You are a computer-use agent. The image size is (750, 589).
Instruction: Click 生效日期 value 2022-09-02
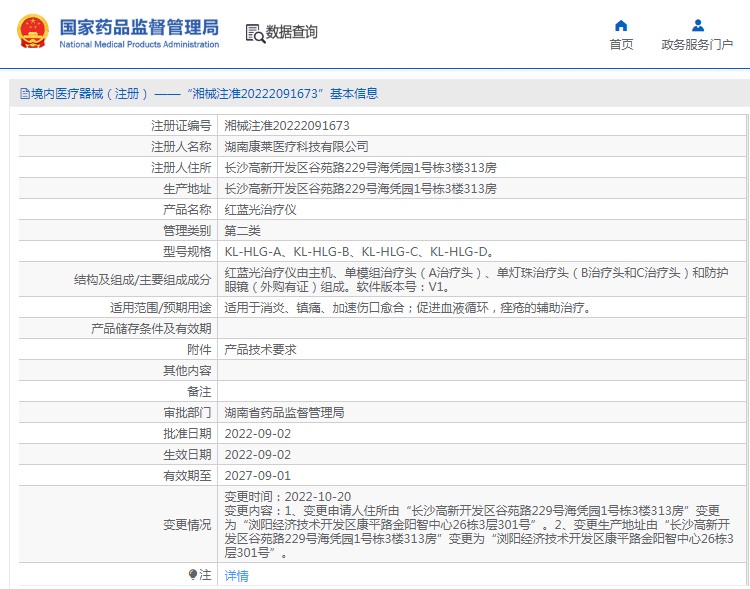point(258,455)
